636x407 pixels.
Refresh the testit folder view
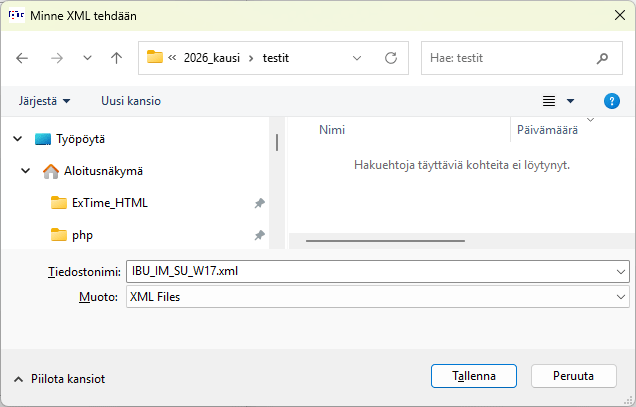391,58
